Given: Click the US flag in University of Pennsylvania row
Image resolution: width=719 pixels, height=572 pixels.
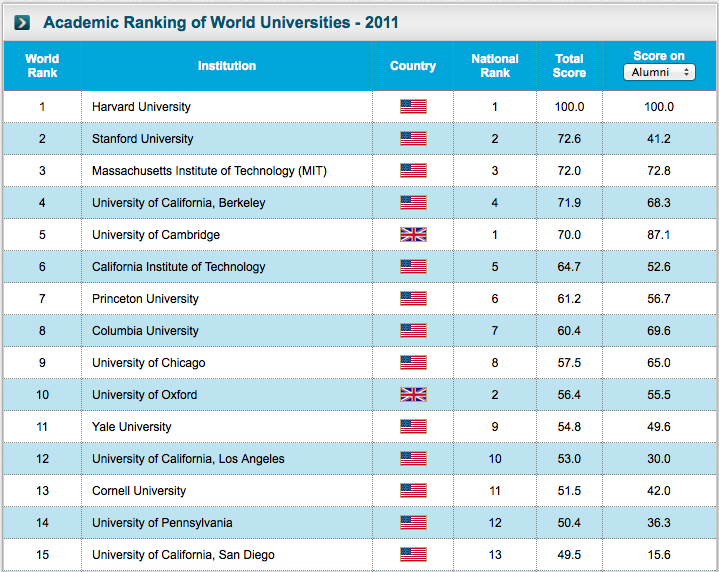Looking at the screenshot, I should click(413, 522).
